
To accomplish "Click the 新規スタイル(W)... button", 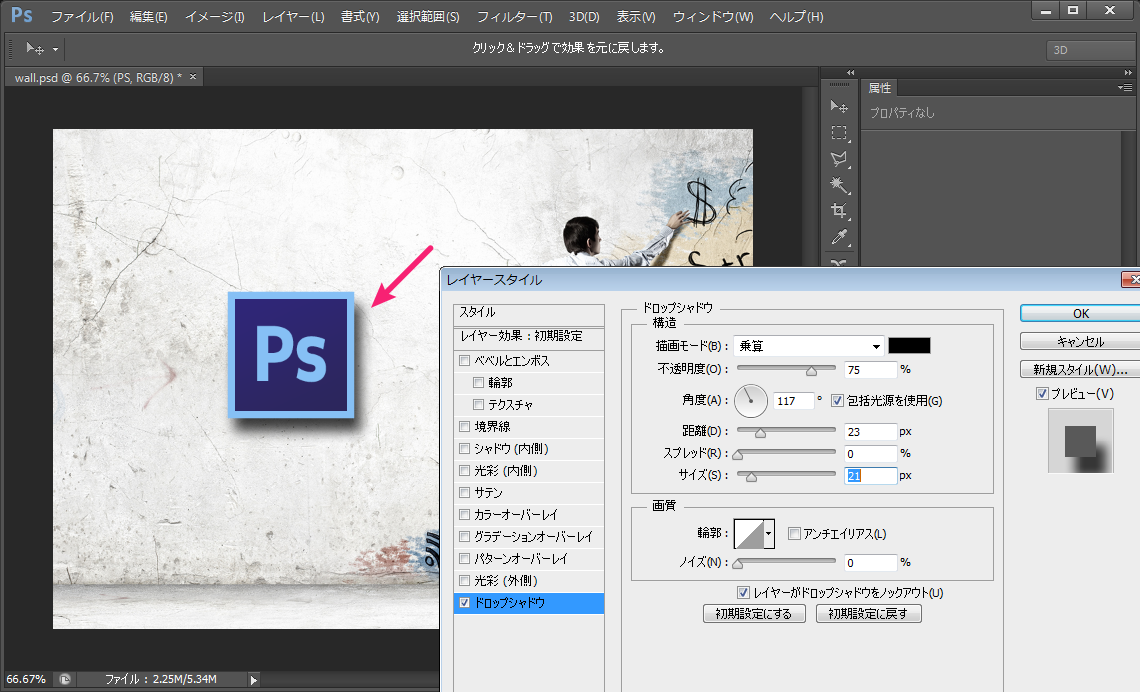I will click(x=1080, y=370).
